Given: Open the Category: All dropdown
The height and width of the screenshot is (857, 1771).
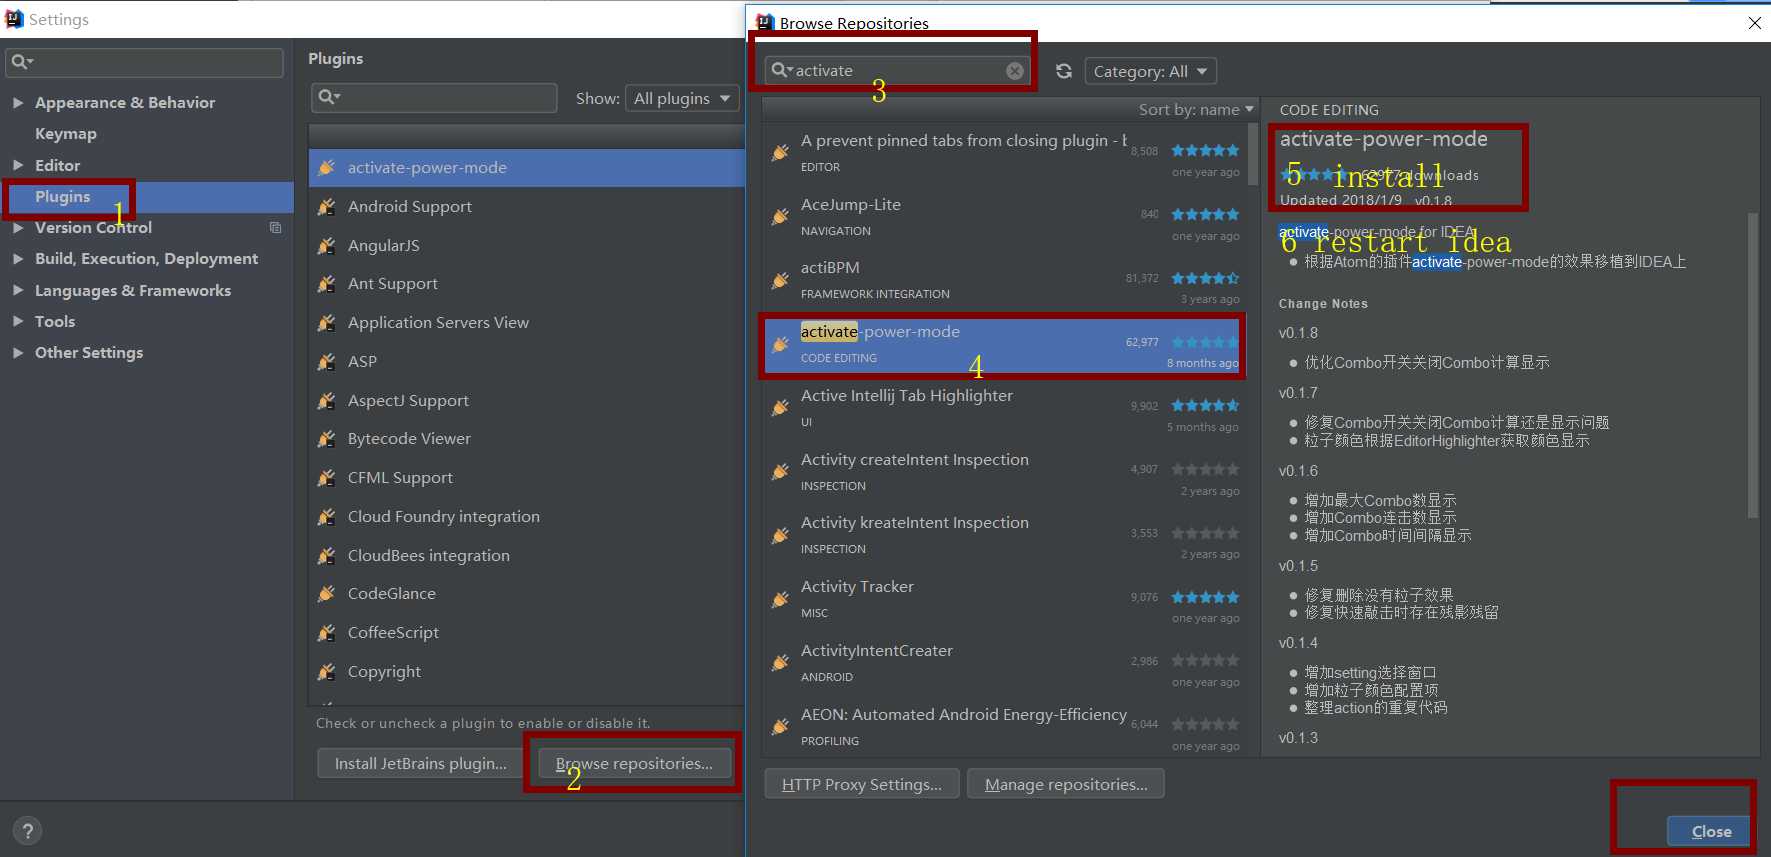Looking at the screenshot, I should pyautogui.click(x=1151, y=71).
